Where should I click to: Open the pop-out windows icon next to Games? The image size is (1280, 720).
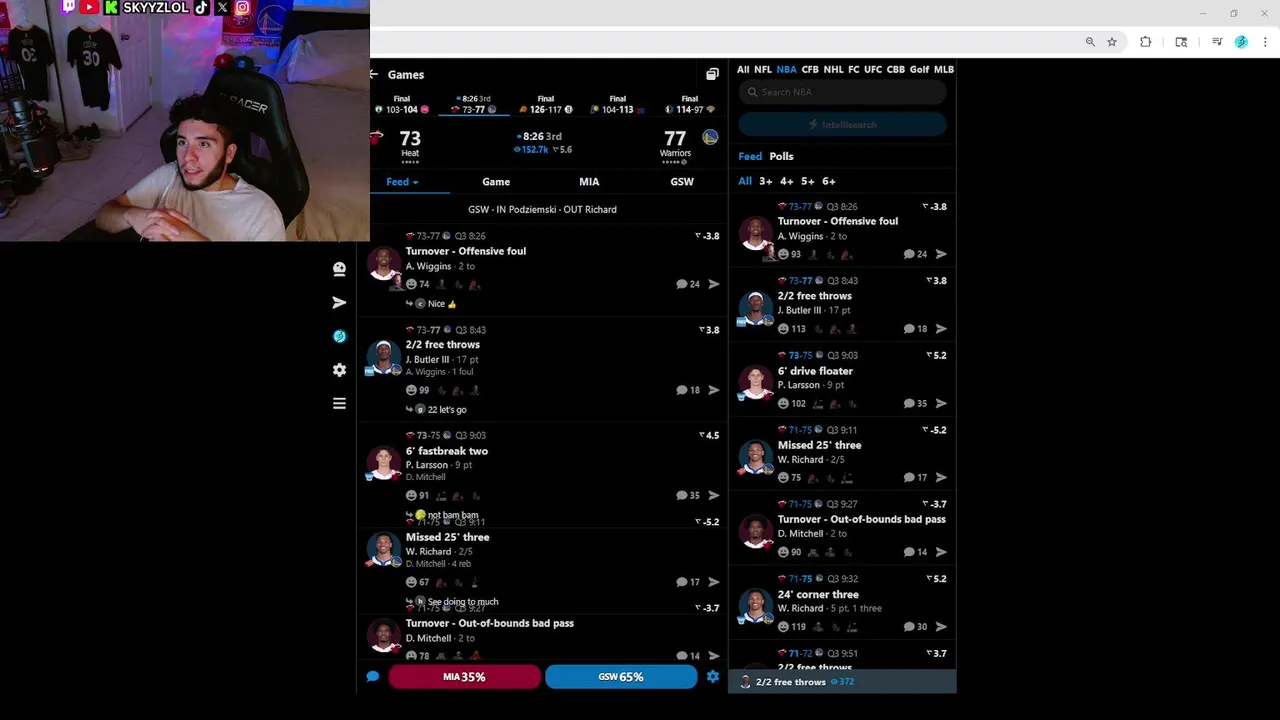pos(712,74)
